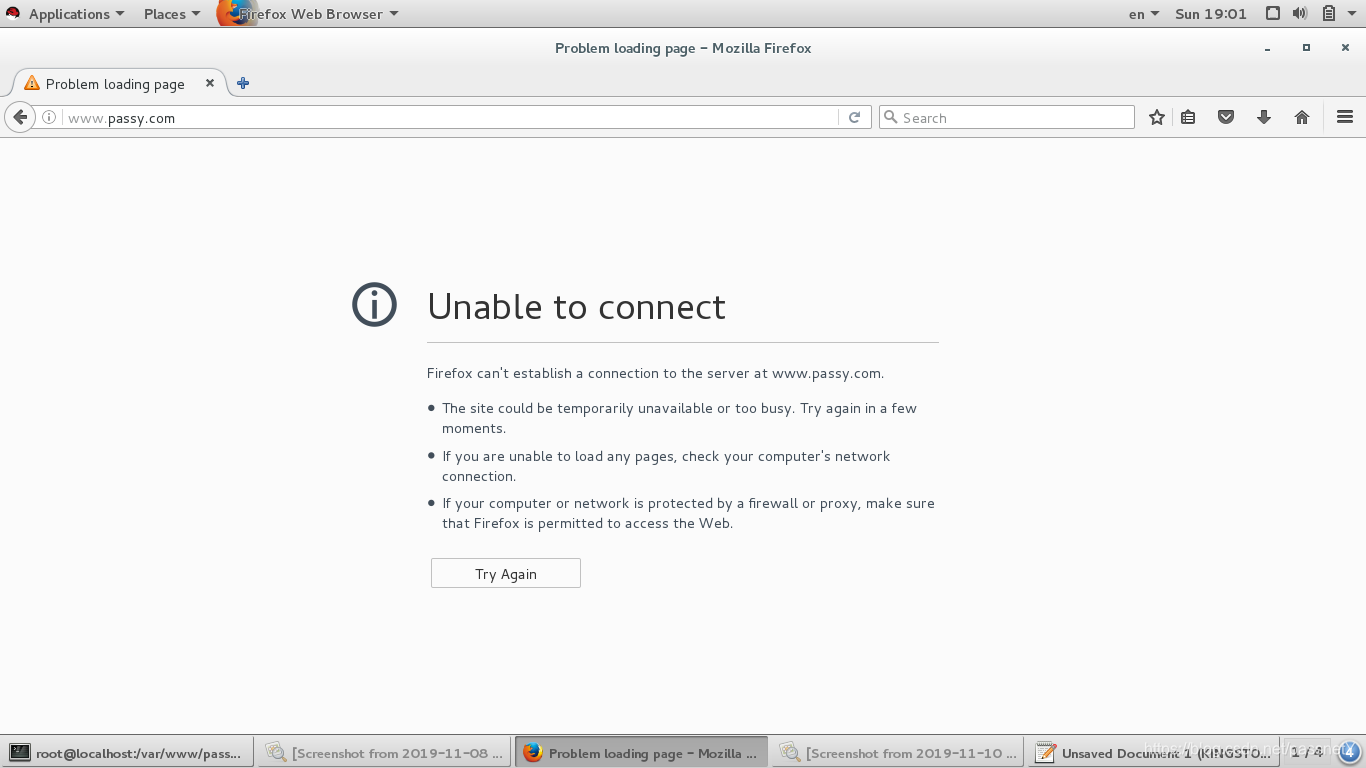Save page to Pocket icon
The width and height of the screenshot is (1366, 768).
(1226, 117)
